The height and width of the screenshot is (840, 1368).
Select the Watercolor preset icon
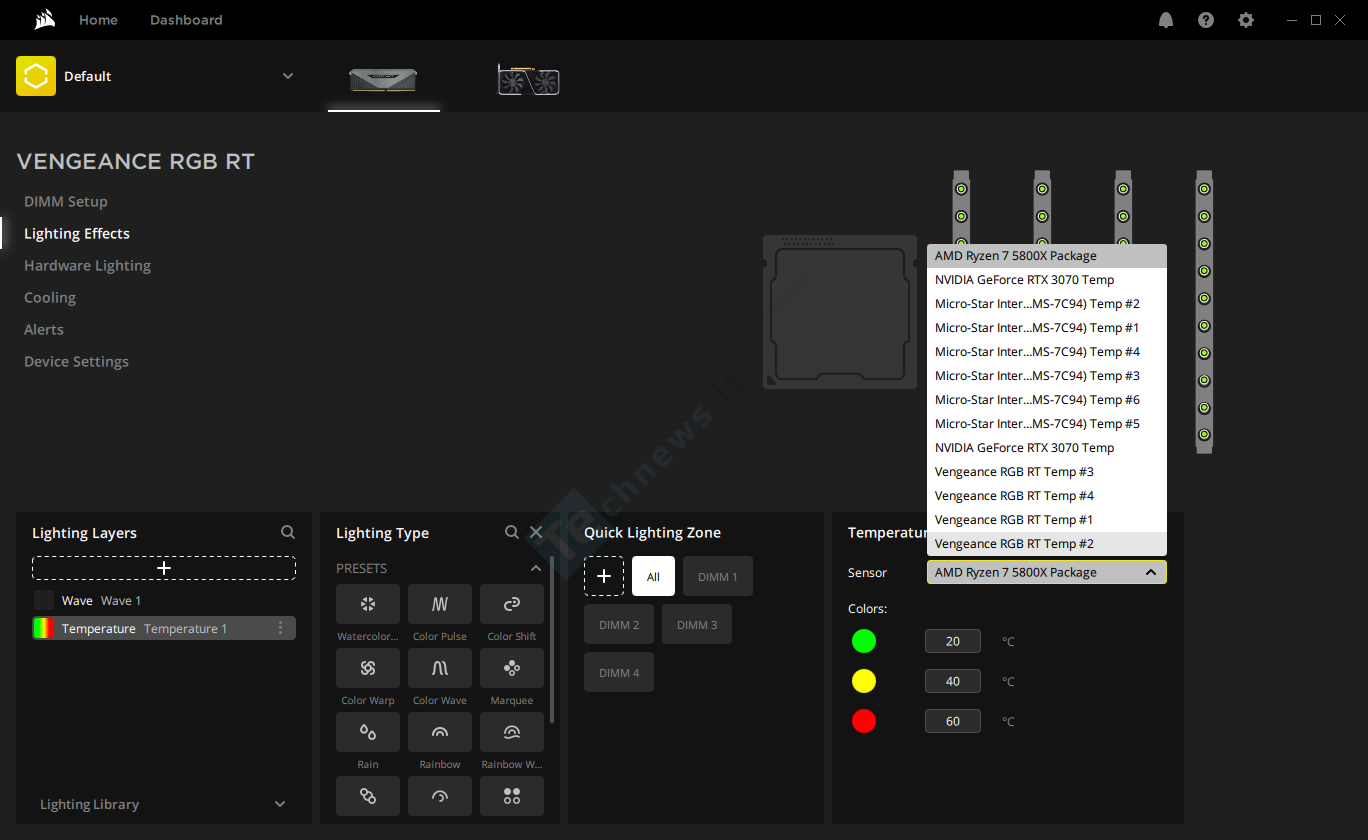[x=368, y=604]
